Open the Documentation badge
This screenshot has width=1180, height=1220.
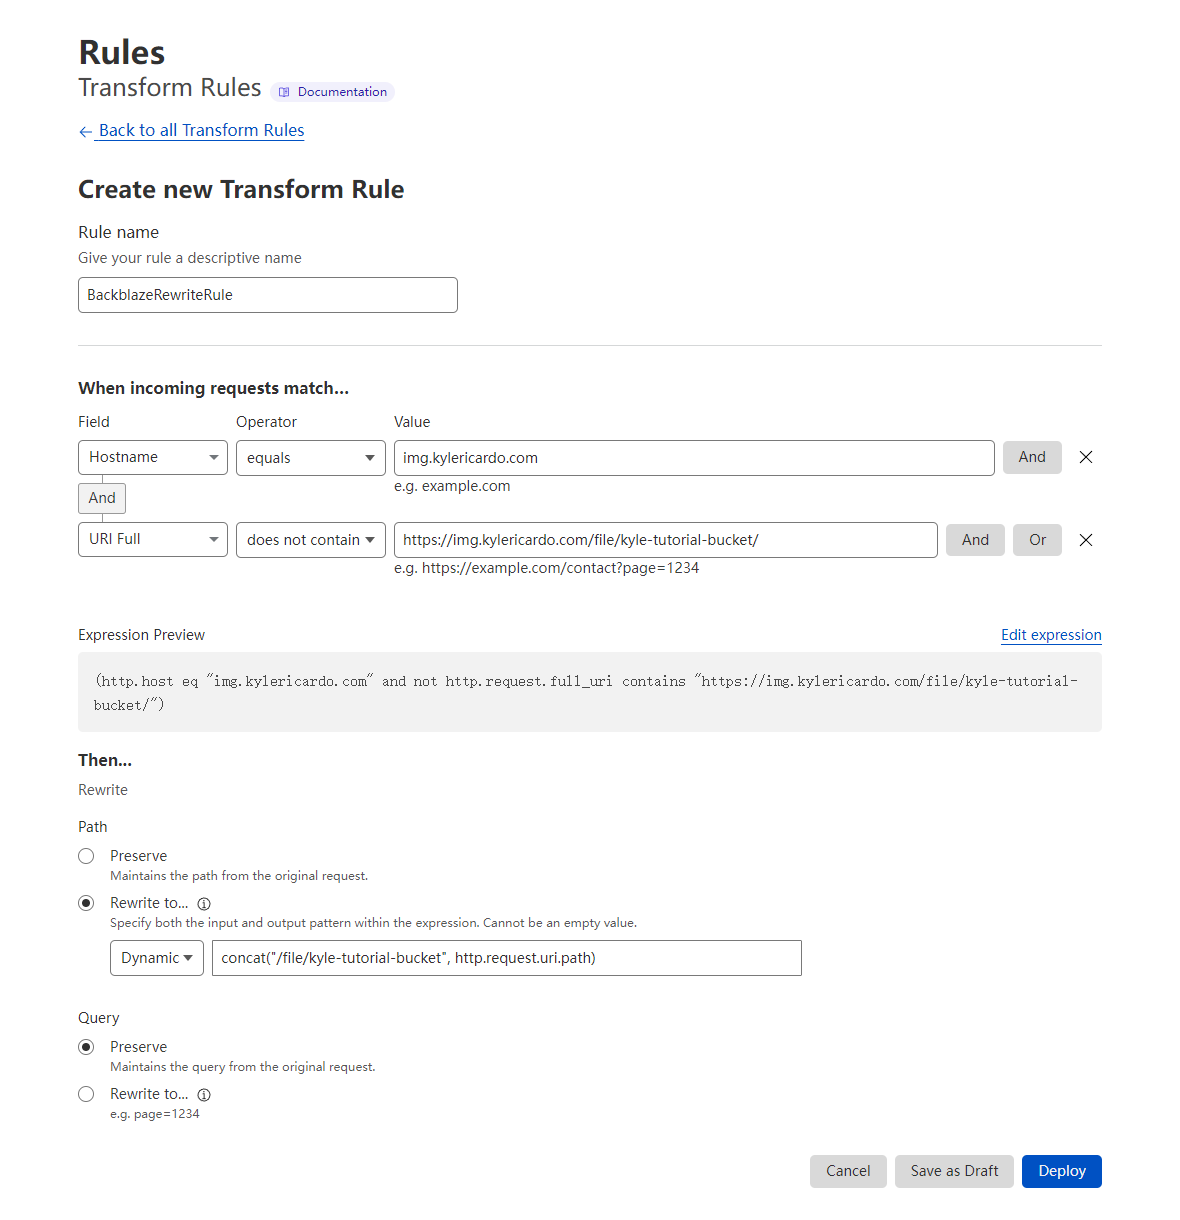[333, 92]
